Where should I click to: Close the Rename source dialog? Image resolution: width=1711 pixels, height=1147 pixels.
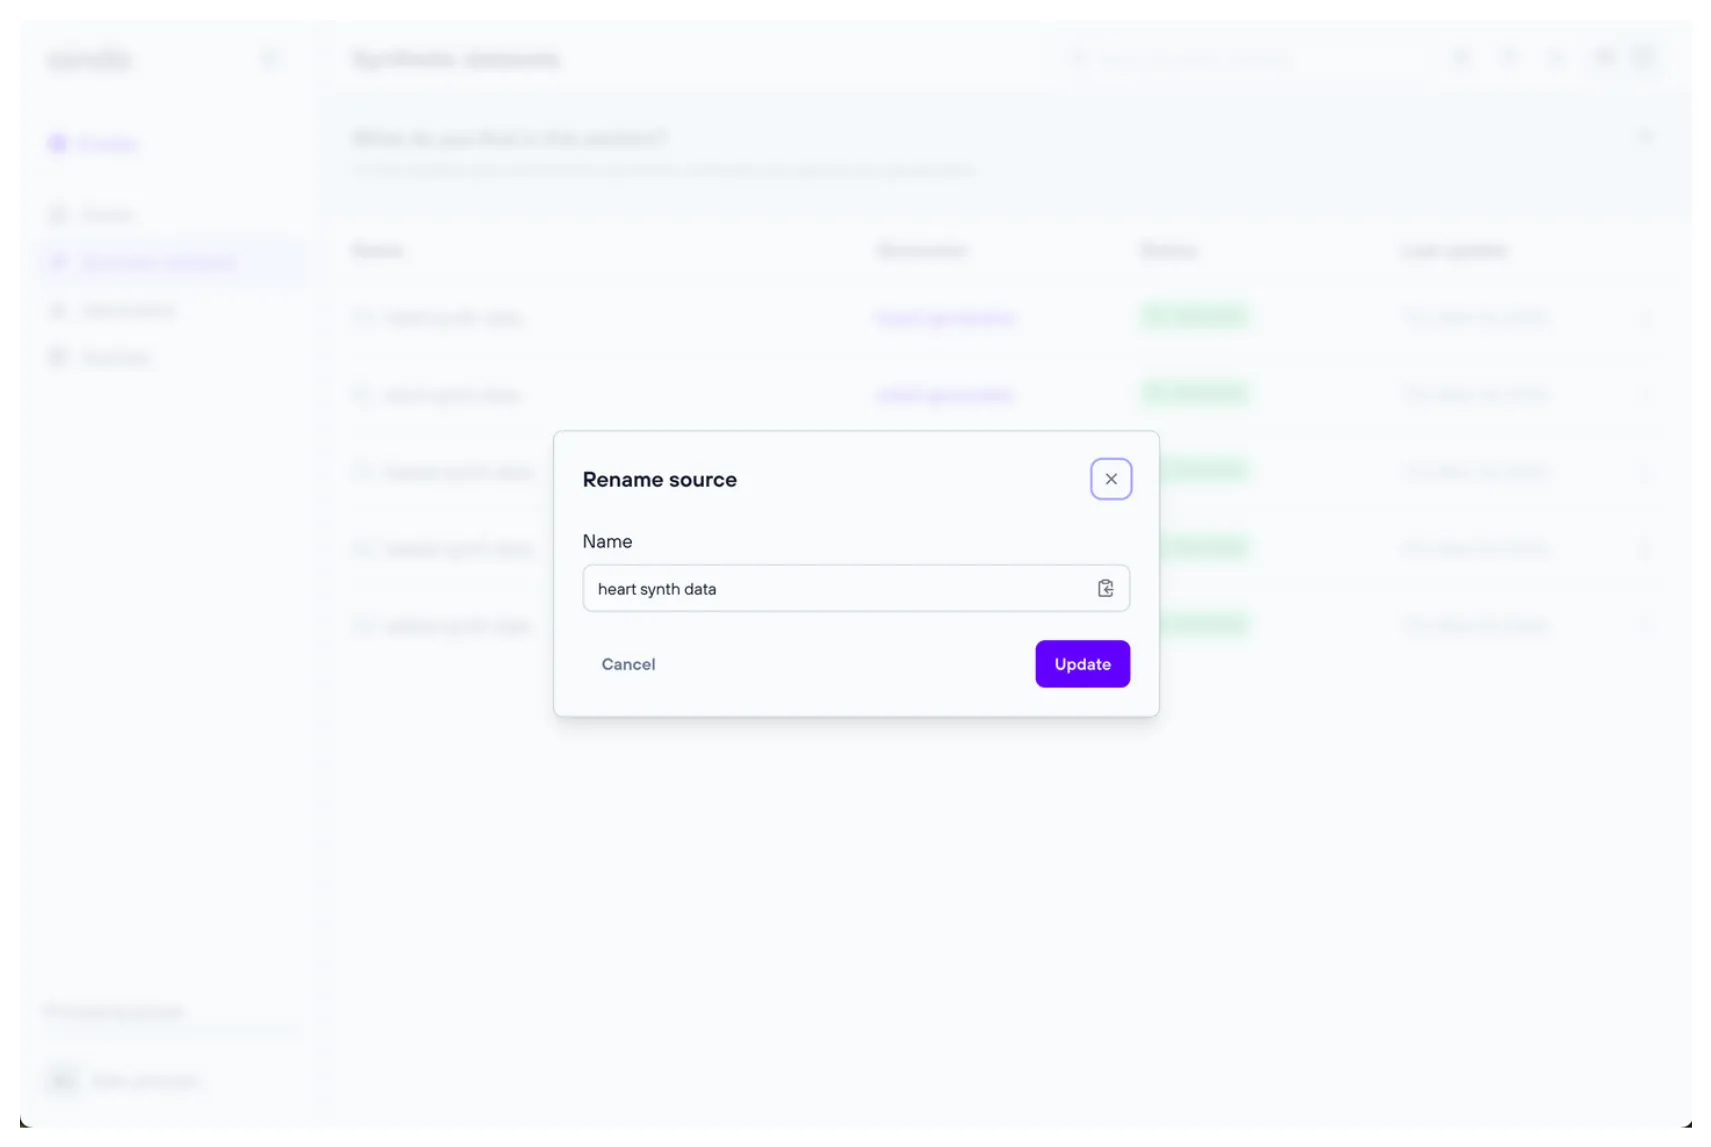(x=1110, y=479)
